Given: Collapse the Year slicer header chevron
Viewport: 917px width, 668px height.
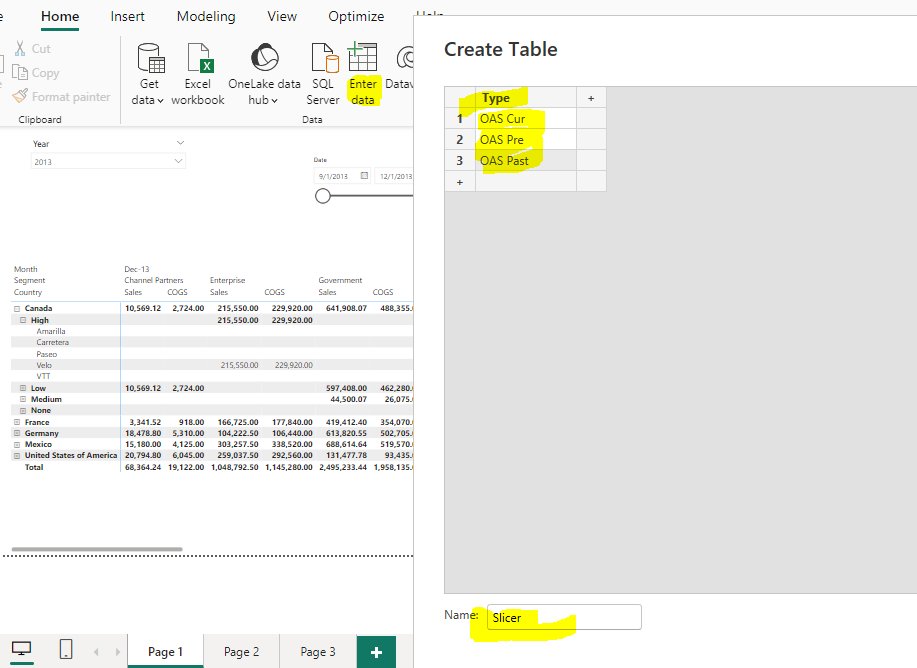Looking at the screenshot, I should 180,143.
